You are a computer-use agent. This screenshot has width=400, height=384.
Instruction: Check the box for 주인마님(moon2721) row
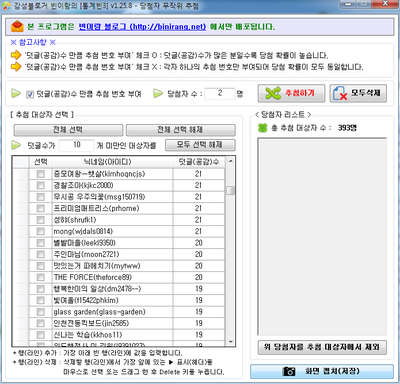40,255
